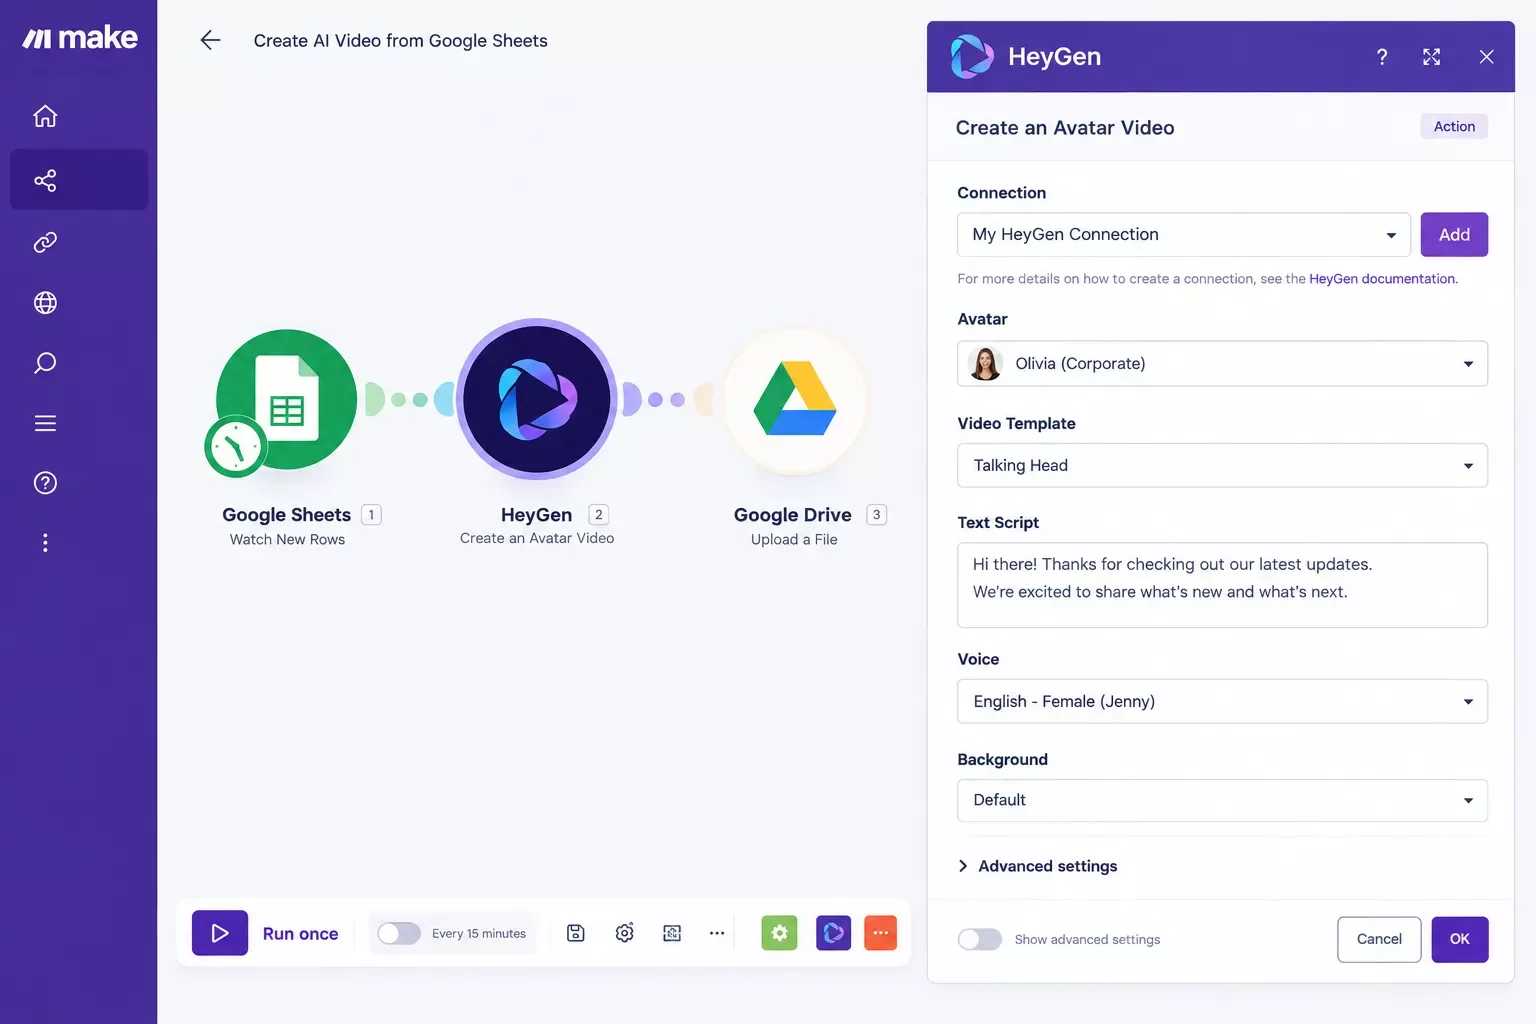1536x1024 pixels.
Task: Click Create an Avatar Video label under HeyGen node
Action: [537, 538]
